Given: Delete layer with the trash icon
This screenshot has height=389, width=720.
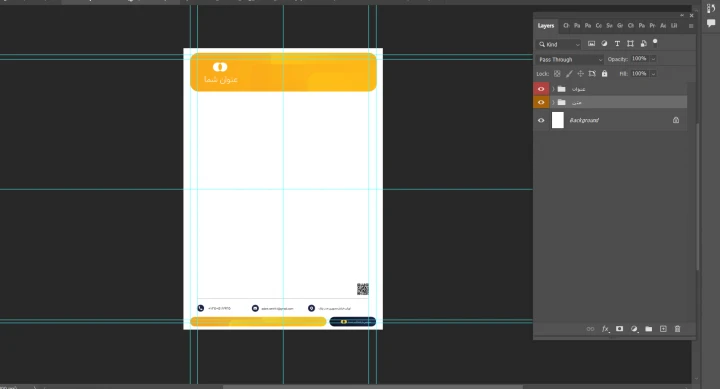Looking at the screenshot, I should (677, 329).
